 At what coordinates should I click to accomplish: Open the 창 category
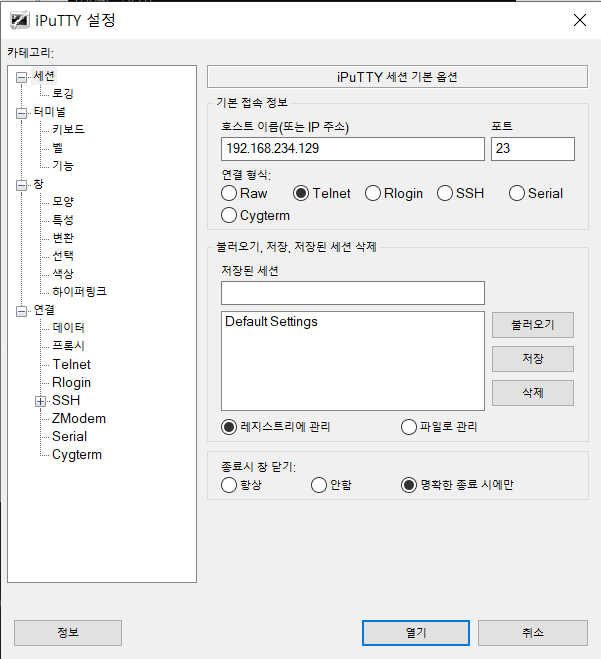click(38, 184)
